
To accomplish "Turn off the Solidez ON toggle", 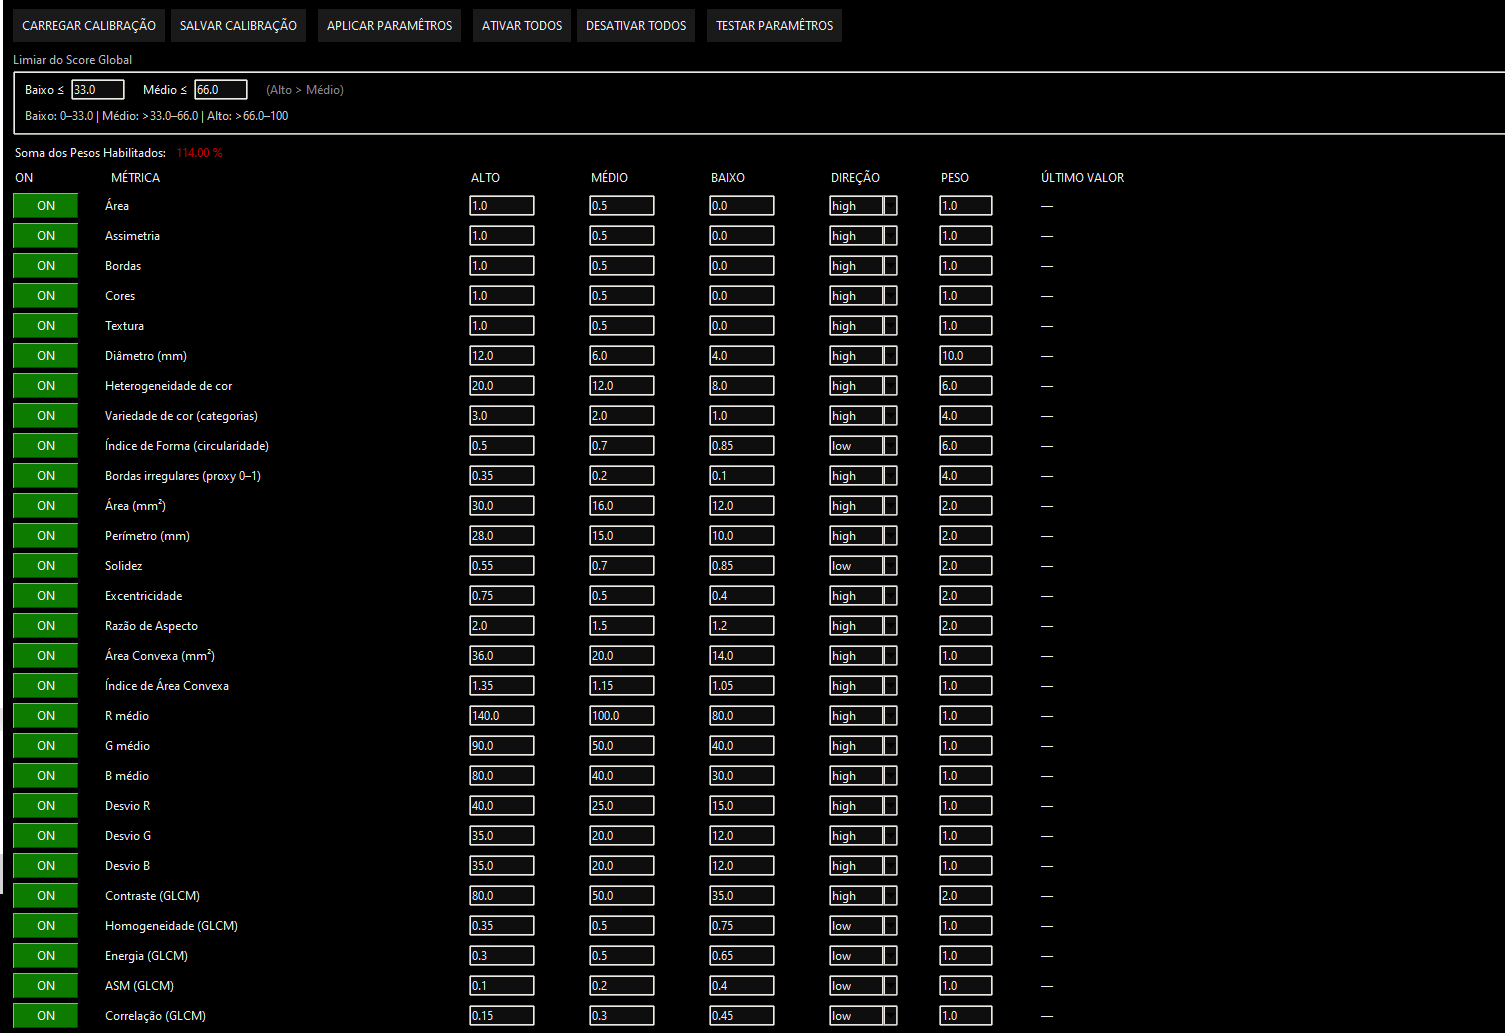I will pyautogui.click(x=46, y=566).
